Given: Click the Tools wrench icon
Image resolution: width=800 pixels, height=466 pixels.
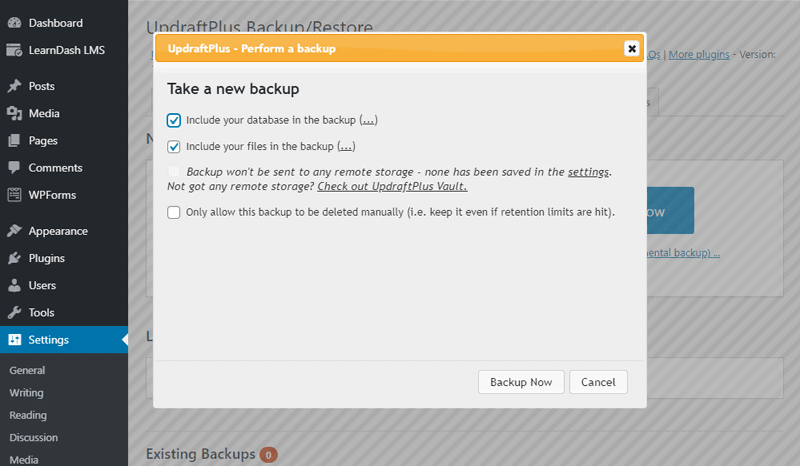Looking at the screenshot, I should 14,312.
